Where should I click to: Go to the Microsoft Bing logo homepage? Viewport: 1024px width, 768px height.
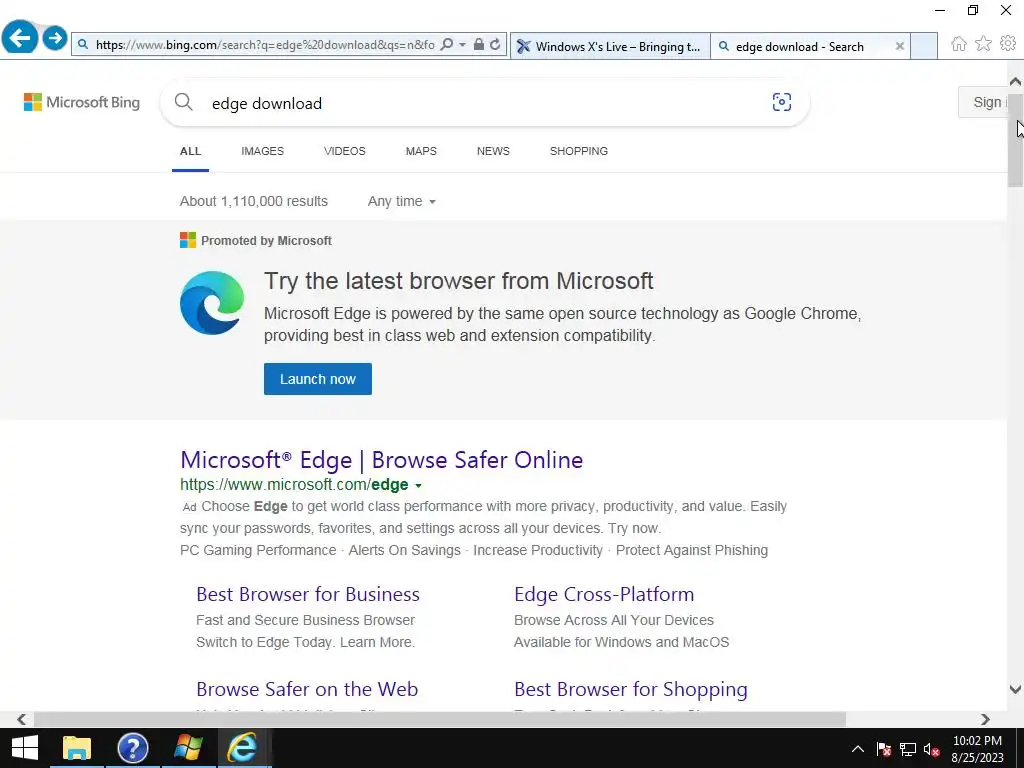point(82,103)
